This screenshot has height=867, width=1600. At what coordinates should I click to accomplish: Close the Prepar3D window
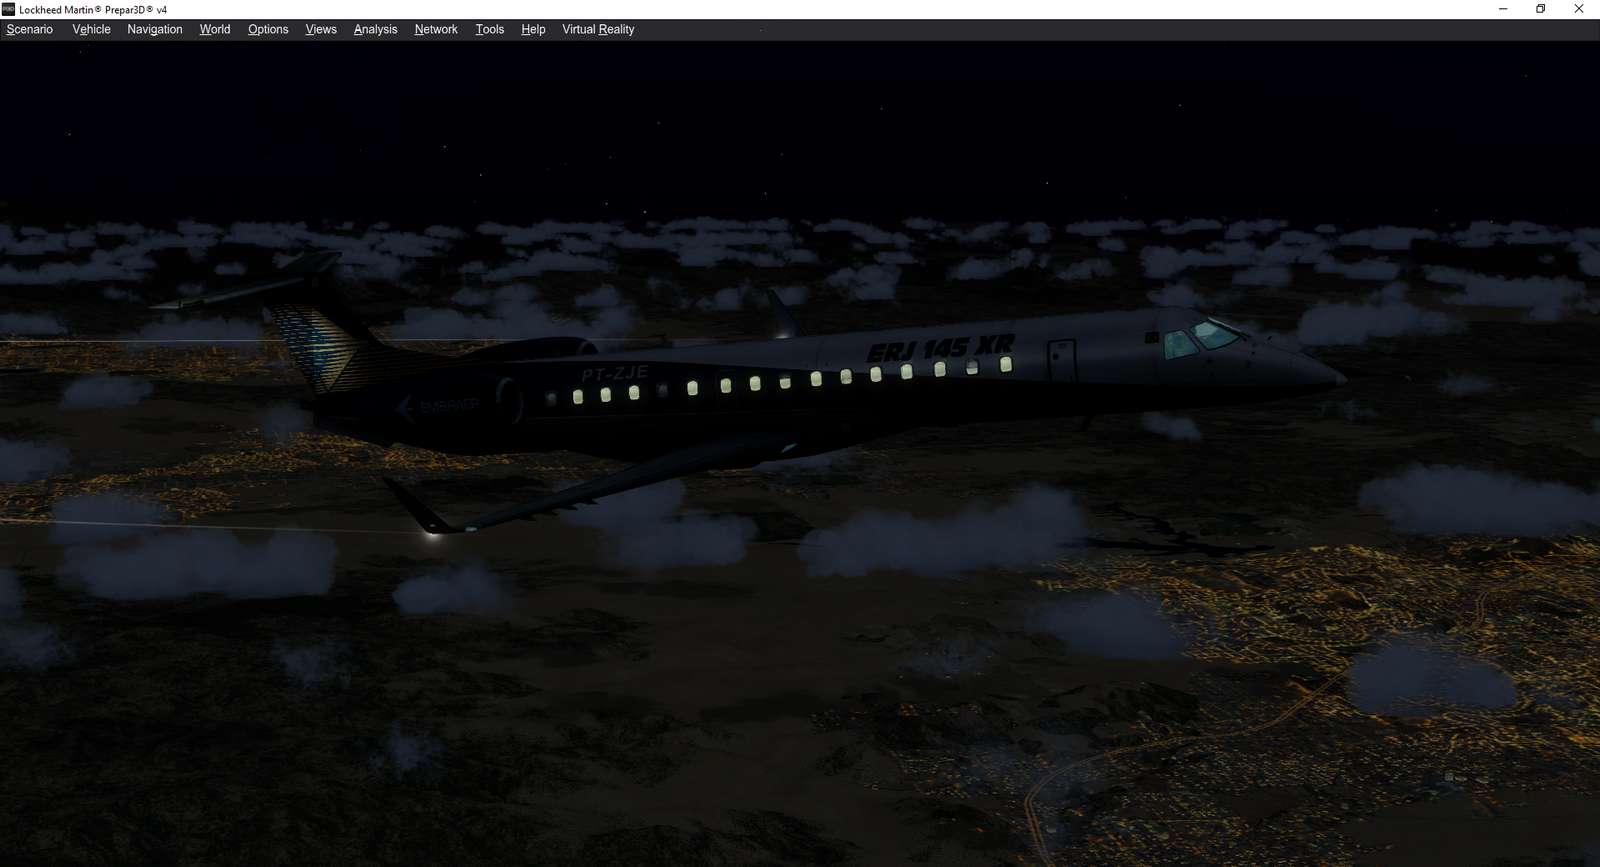pos(1579,9)
